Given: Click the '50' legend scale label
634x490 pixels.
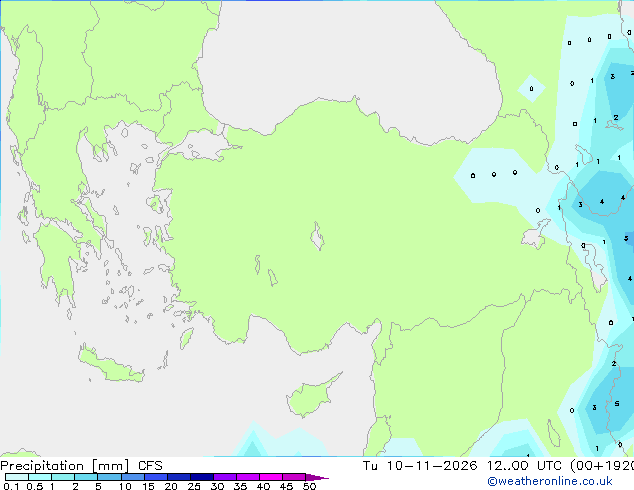Looking at the screenshot, I should (x=309, y=486).
